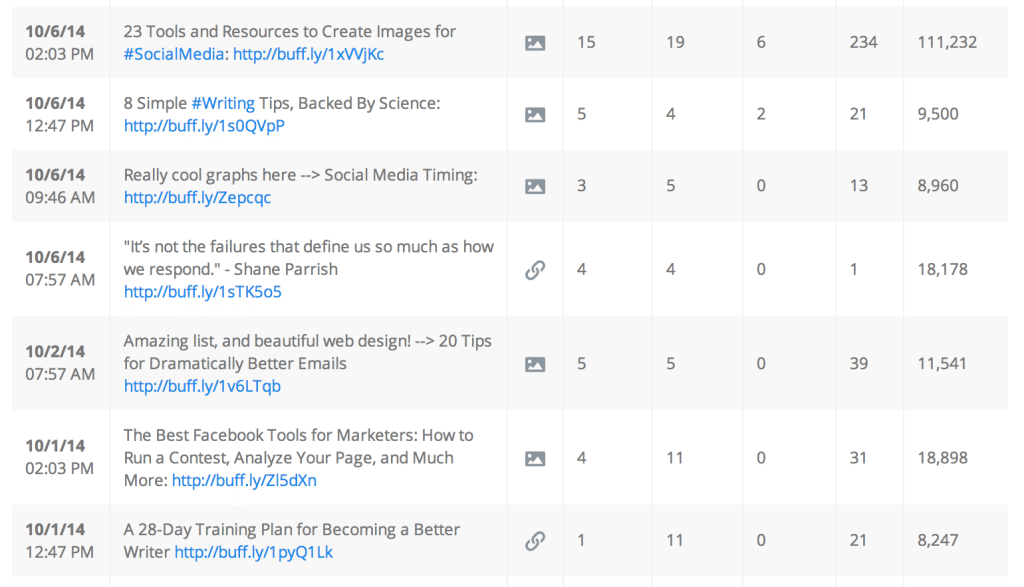Open link buff.ly/Zl5dXn

coord(244,481)
